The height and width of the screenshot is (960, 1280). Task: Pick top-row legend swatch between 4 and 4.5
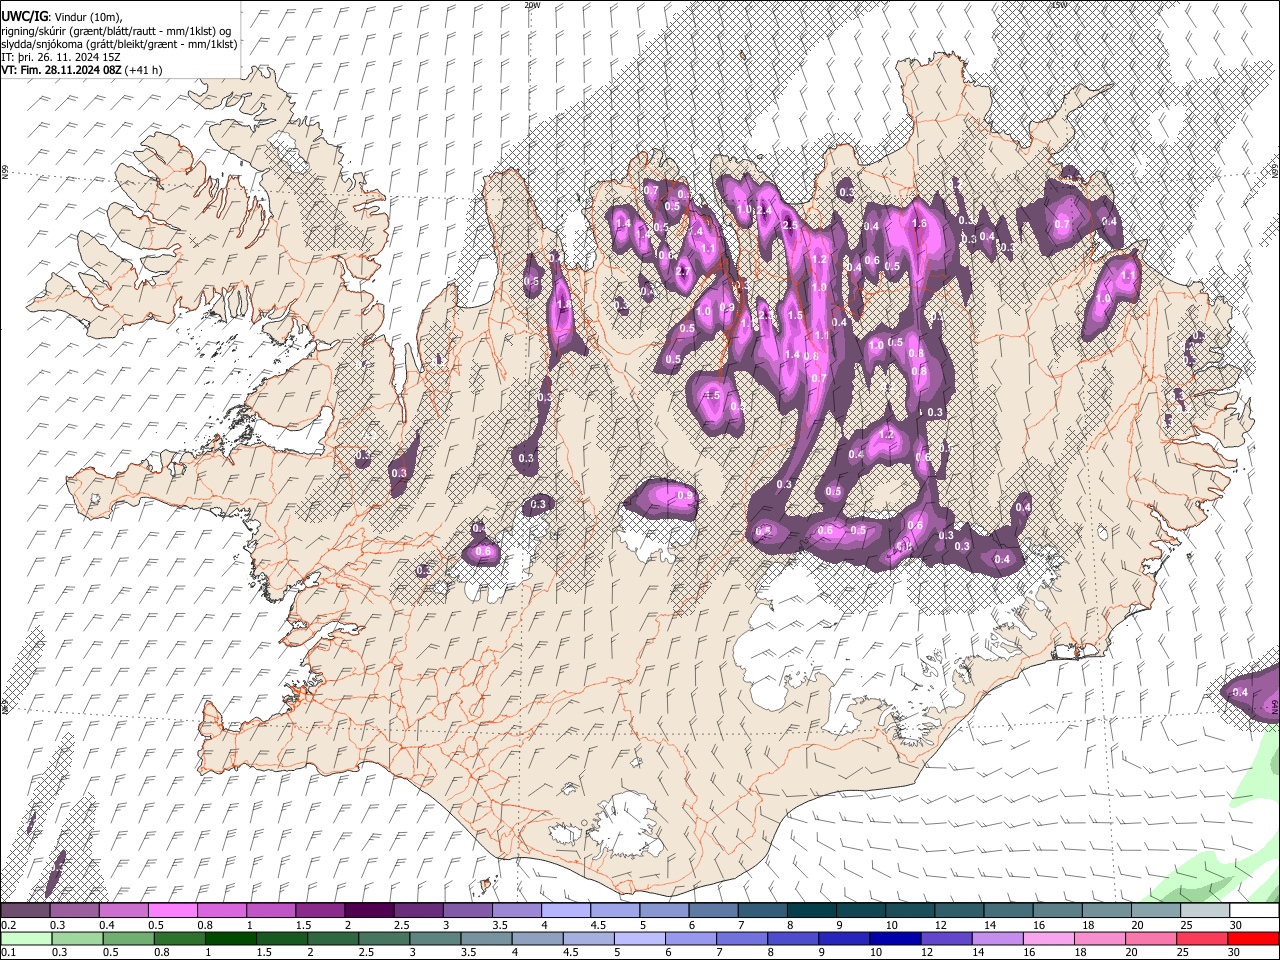565,911
